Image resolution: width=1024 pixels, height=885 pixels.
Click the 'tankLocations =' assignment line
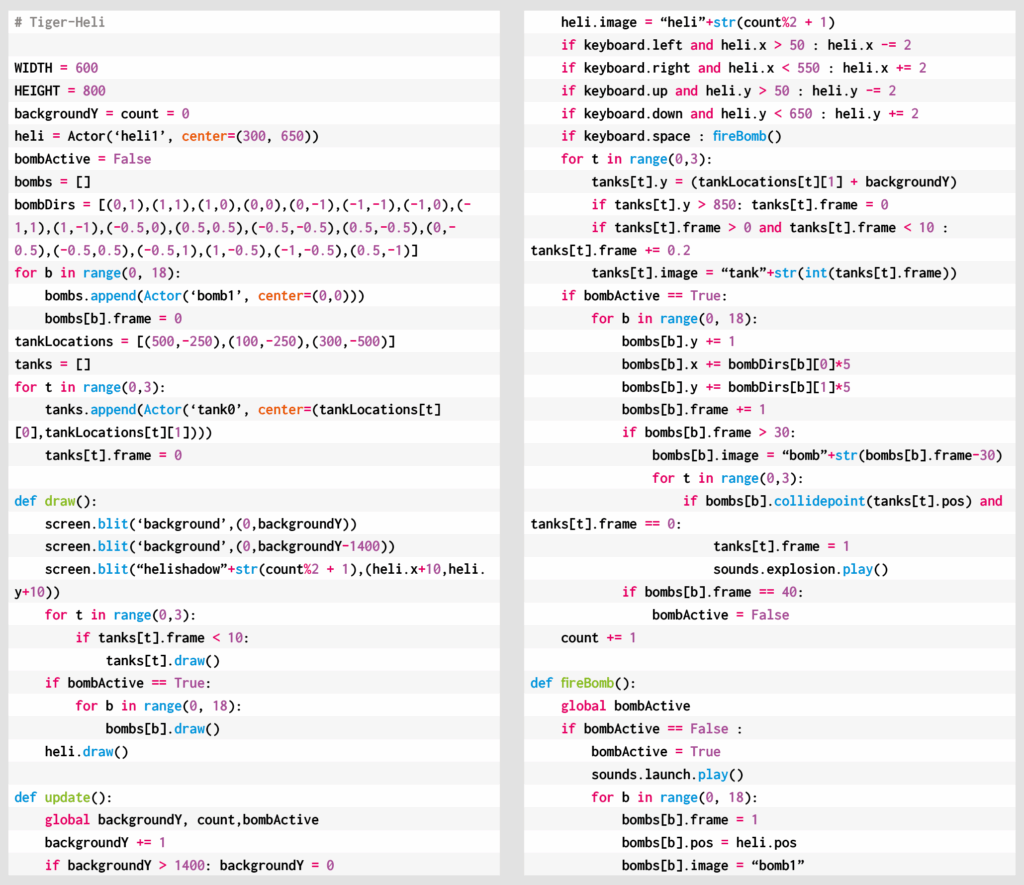[204, 342]
